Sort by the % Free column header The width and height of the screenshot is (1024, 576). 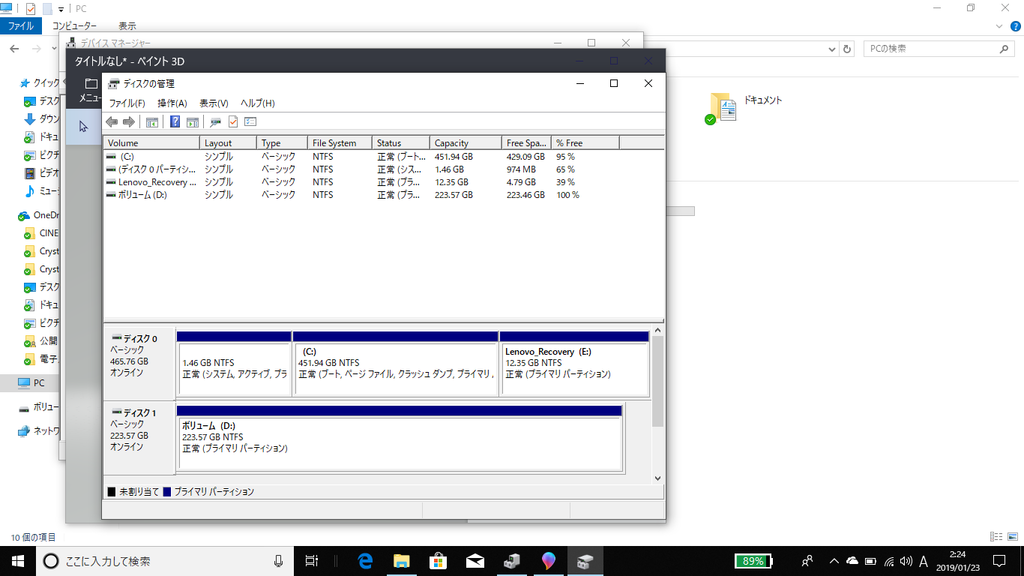(585, 143)
